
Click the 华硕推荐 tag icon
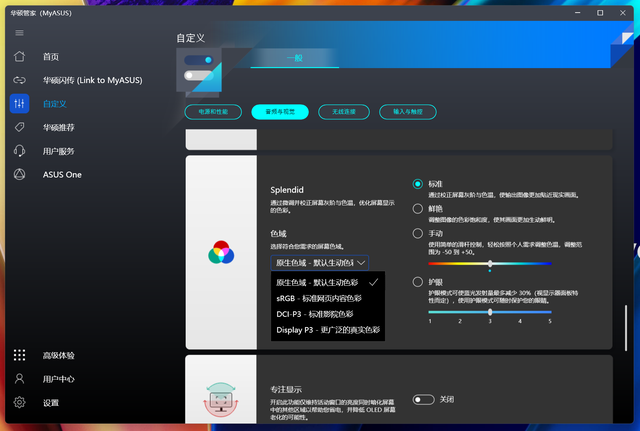point(19,127)
